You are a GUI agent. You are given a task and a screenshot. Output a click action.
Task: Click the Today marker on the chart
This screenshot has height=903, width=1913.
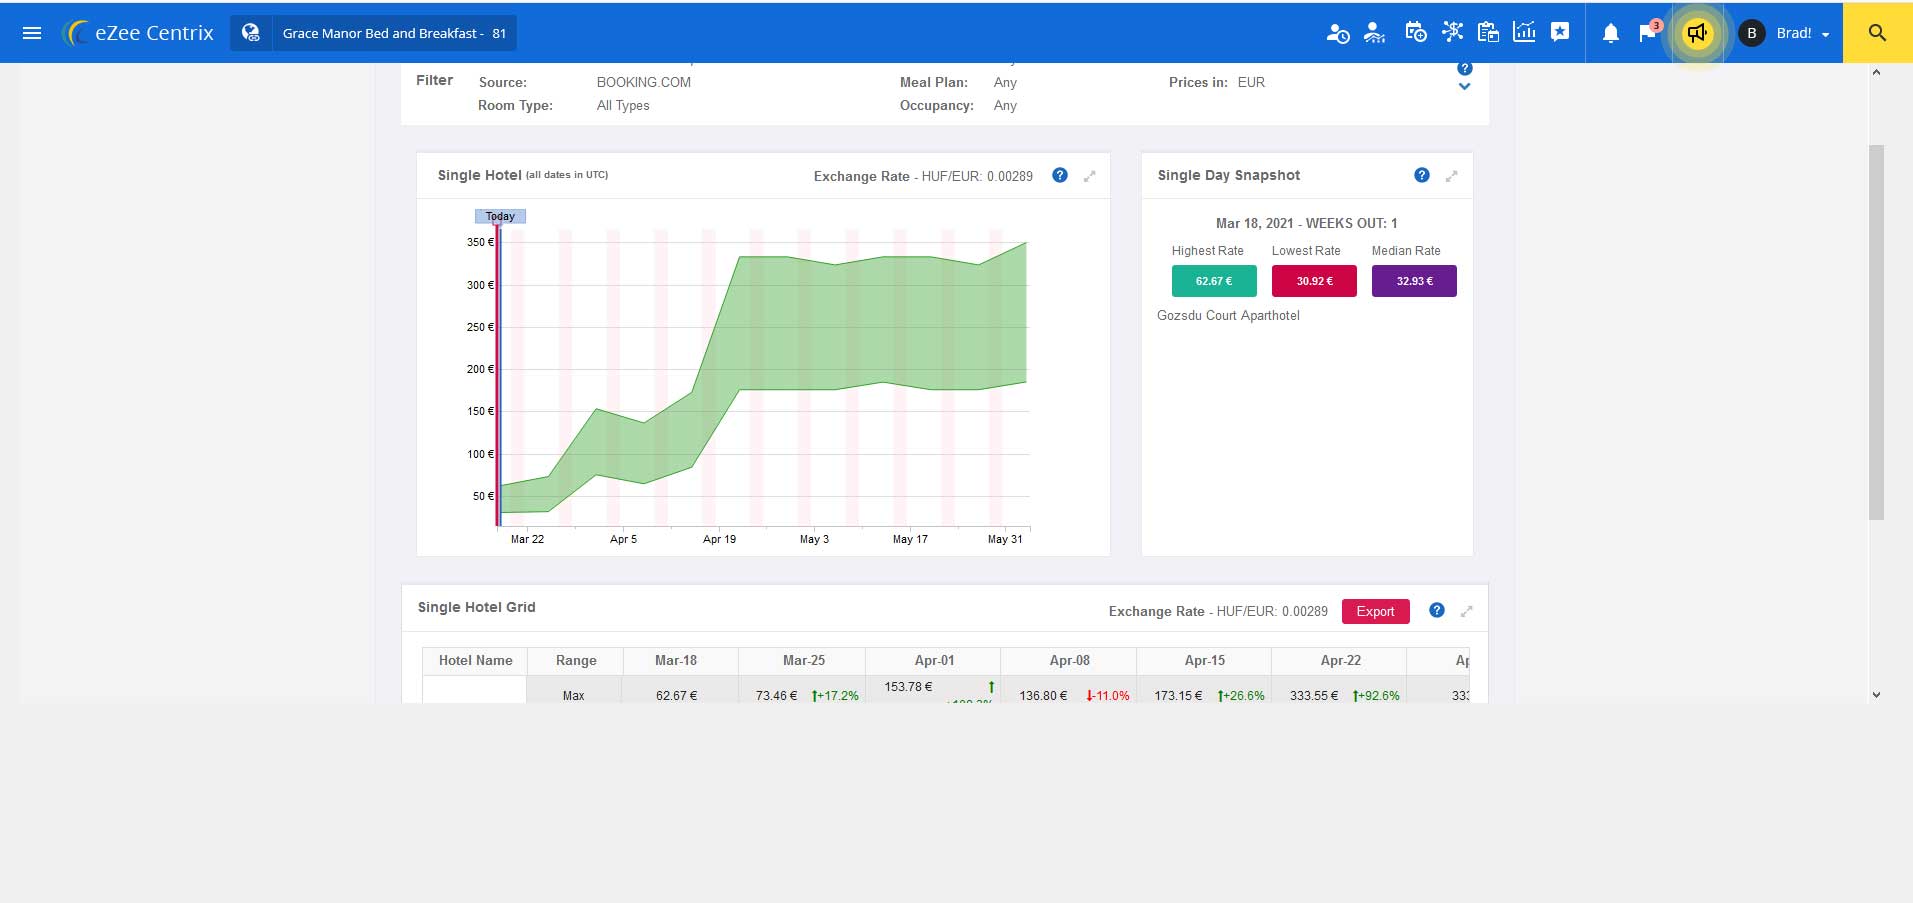500,216
